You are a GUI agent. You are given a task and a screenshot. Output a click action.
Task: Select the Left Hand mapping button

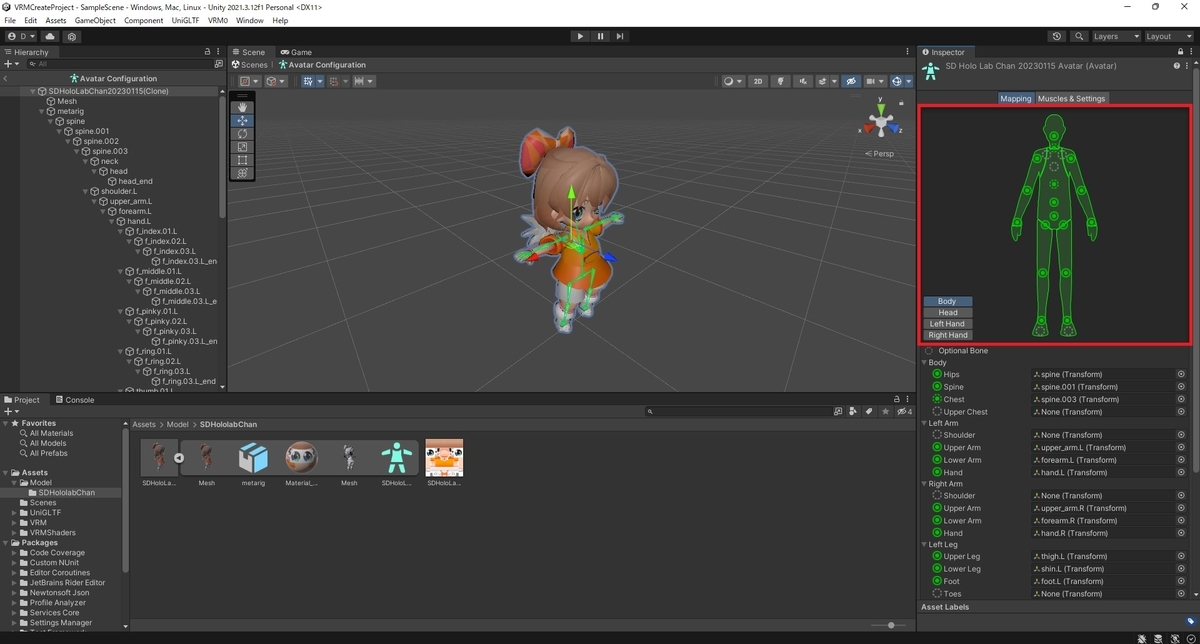point(947,324)
